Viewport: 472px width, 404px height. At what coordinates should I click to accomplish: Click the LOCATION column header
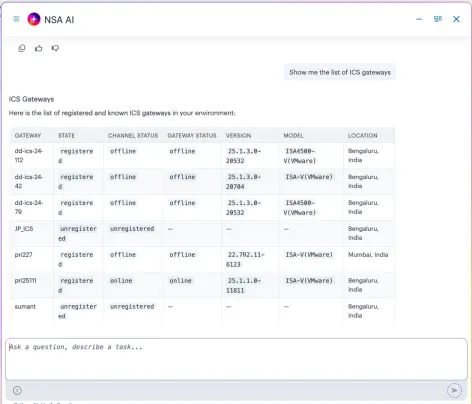tap(363, 136)
